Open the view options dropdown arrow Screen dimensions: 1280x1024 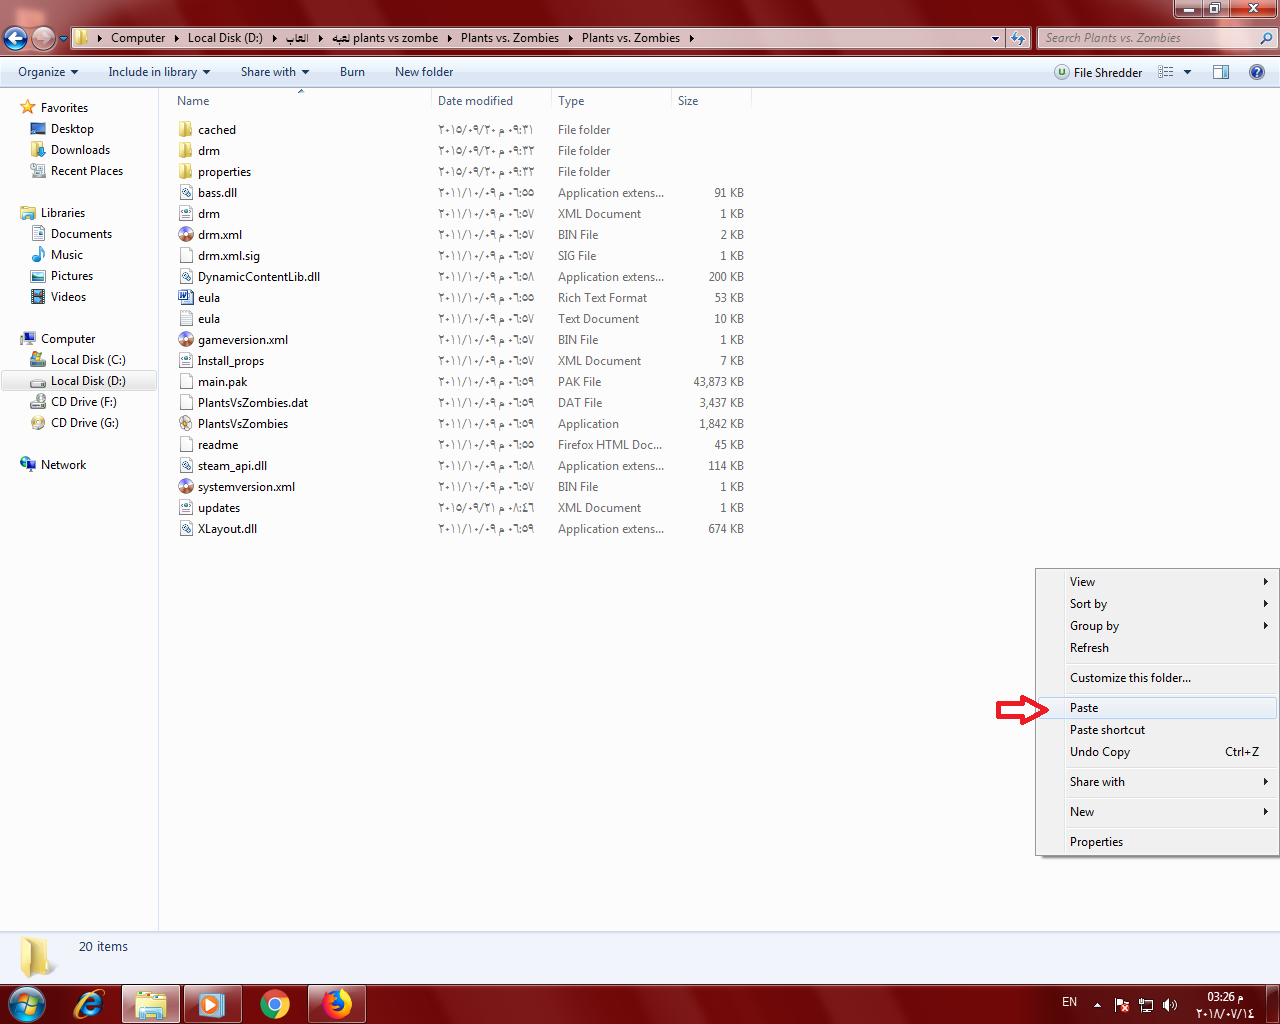(x=1187, y=72)
